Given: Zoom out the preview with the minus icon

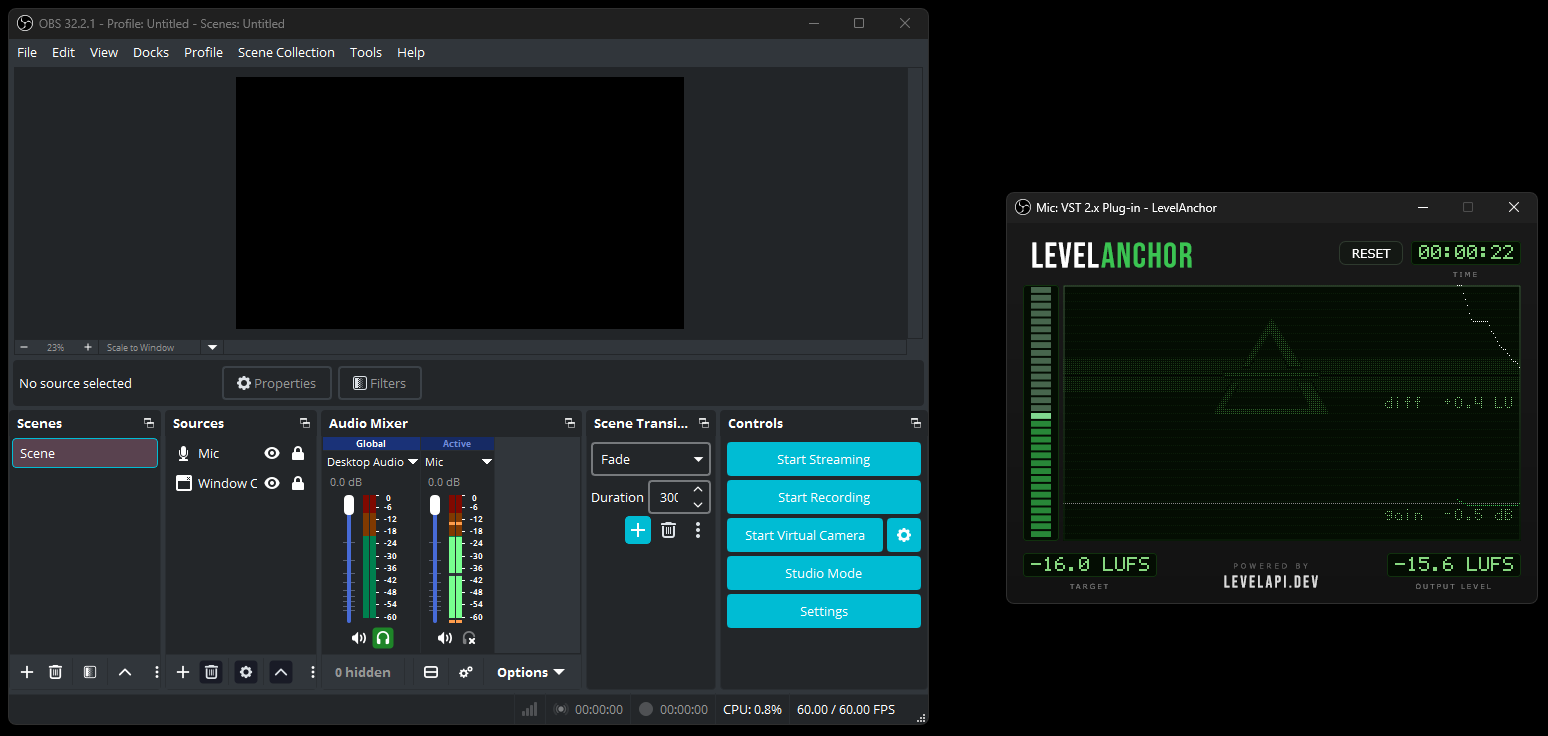Looking at the screenshot, I should click(x=24, y=347).
